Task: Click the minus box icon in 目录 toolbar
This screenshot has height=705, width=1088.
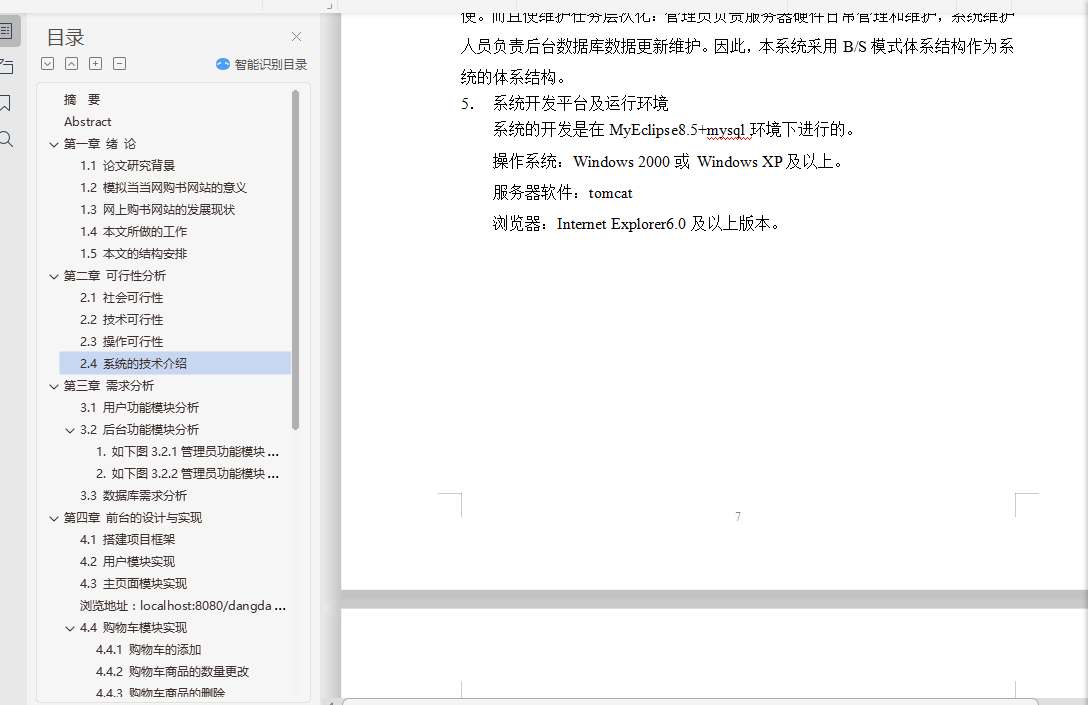Action: (x=119, y=64)
